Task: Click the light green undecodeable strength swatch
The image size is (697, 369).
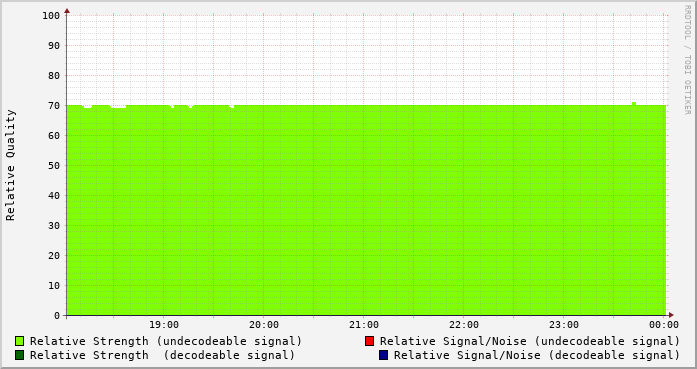Action: click(20, 341)
